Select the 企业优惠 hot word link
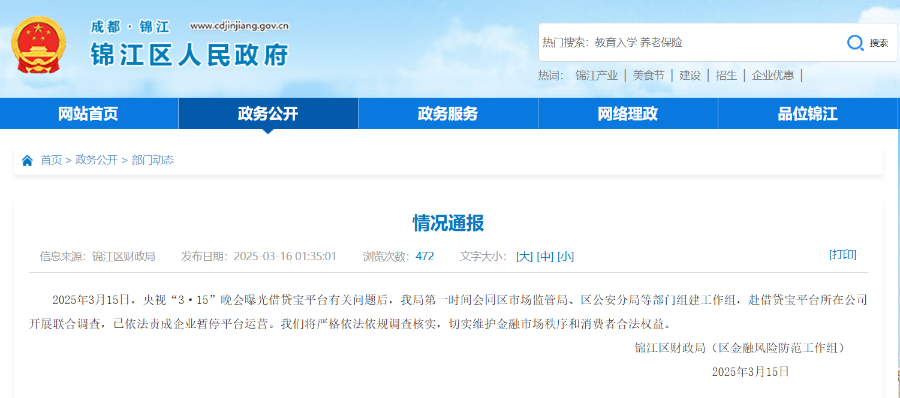This screenshot has width=900, height=398. pos(773,75)
